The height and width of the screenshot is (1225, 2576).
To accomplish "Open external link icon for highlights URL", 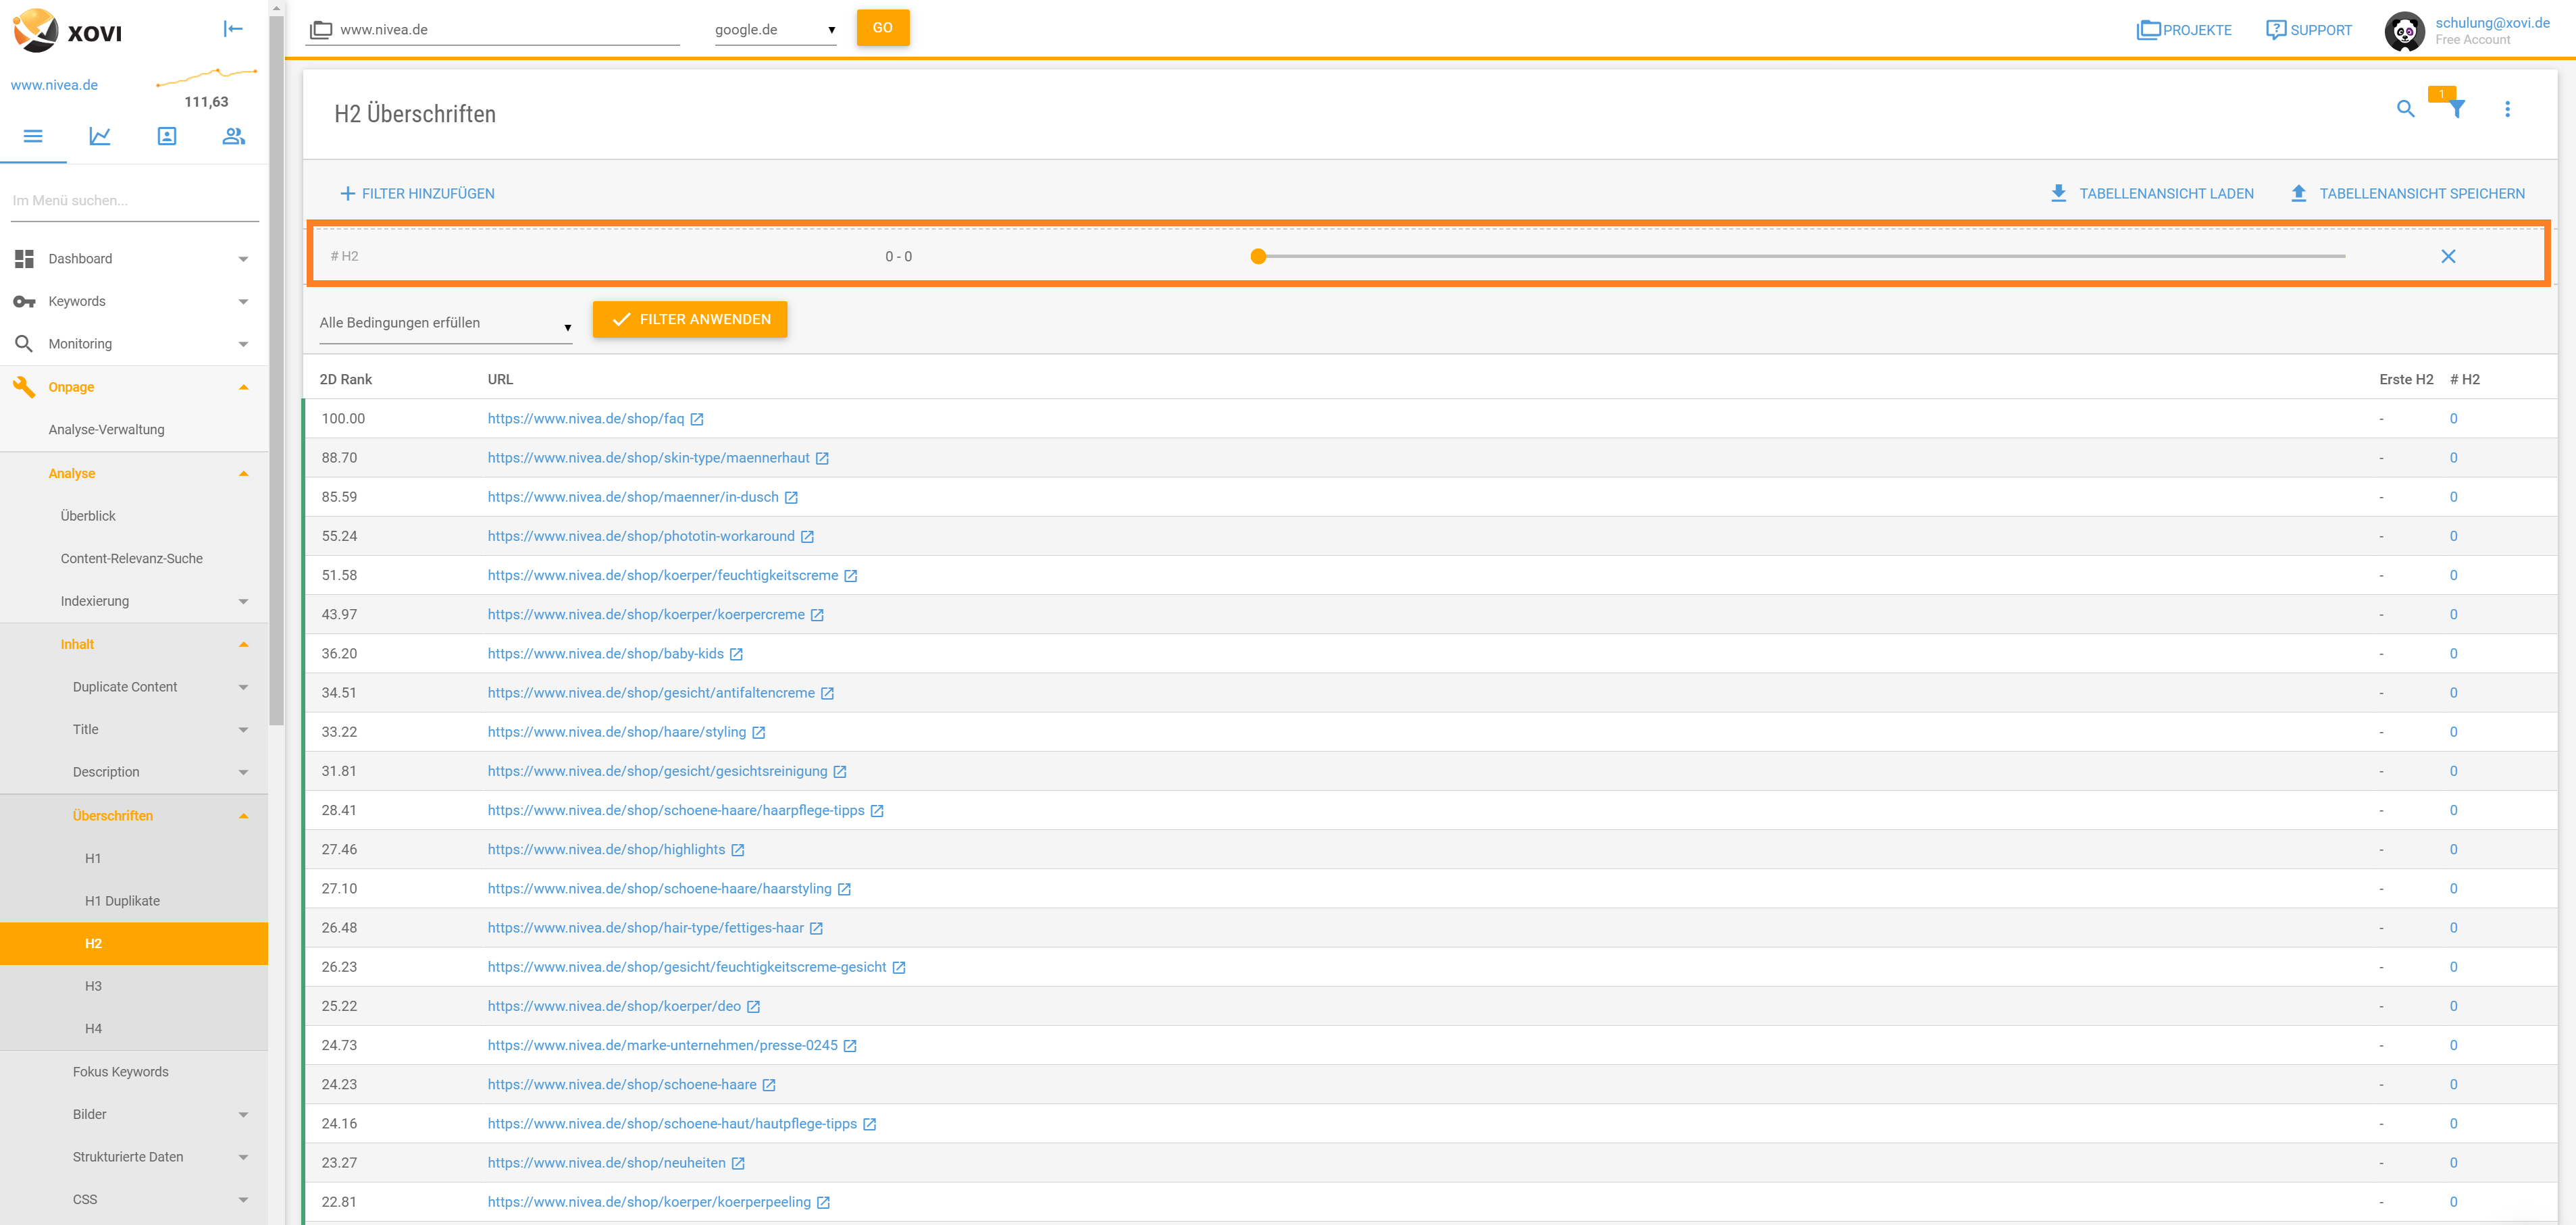I will pos(738,850).
